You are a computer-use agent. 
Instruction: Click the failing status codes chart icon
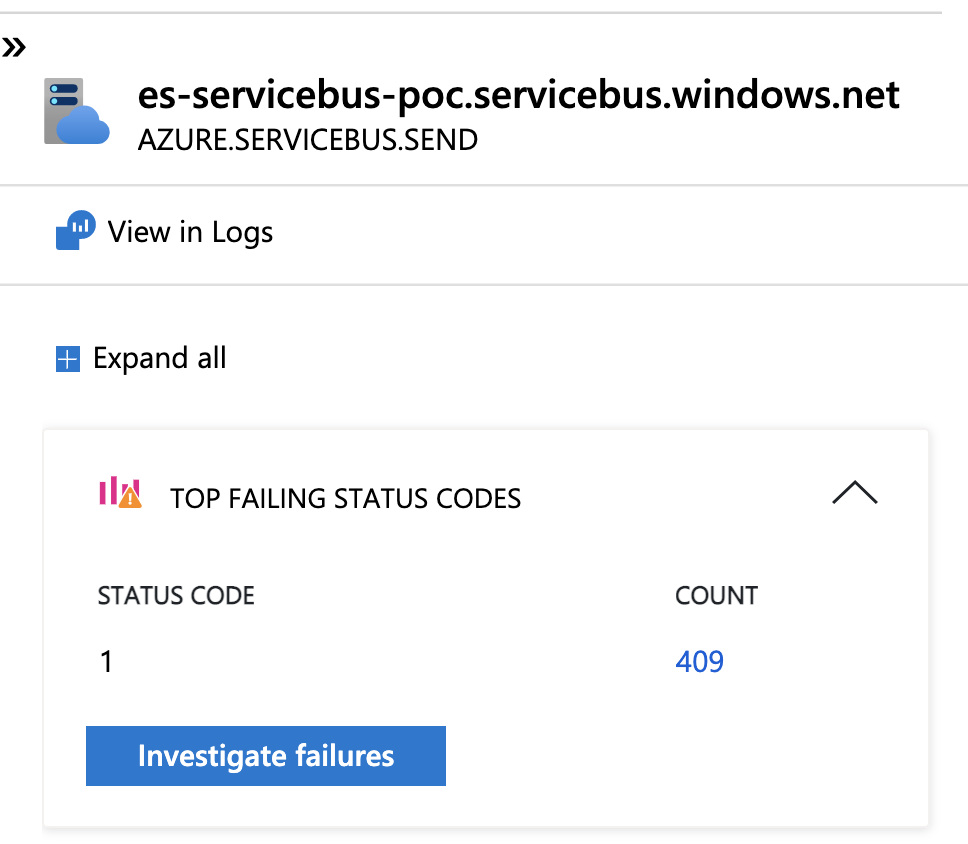(119, 491)
